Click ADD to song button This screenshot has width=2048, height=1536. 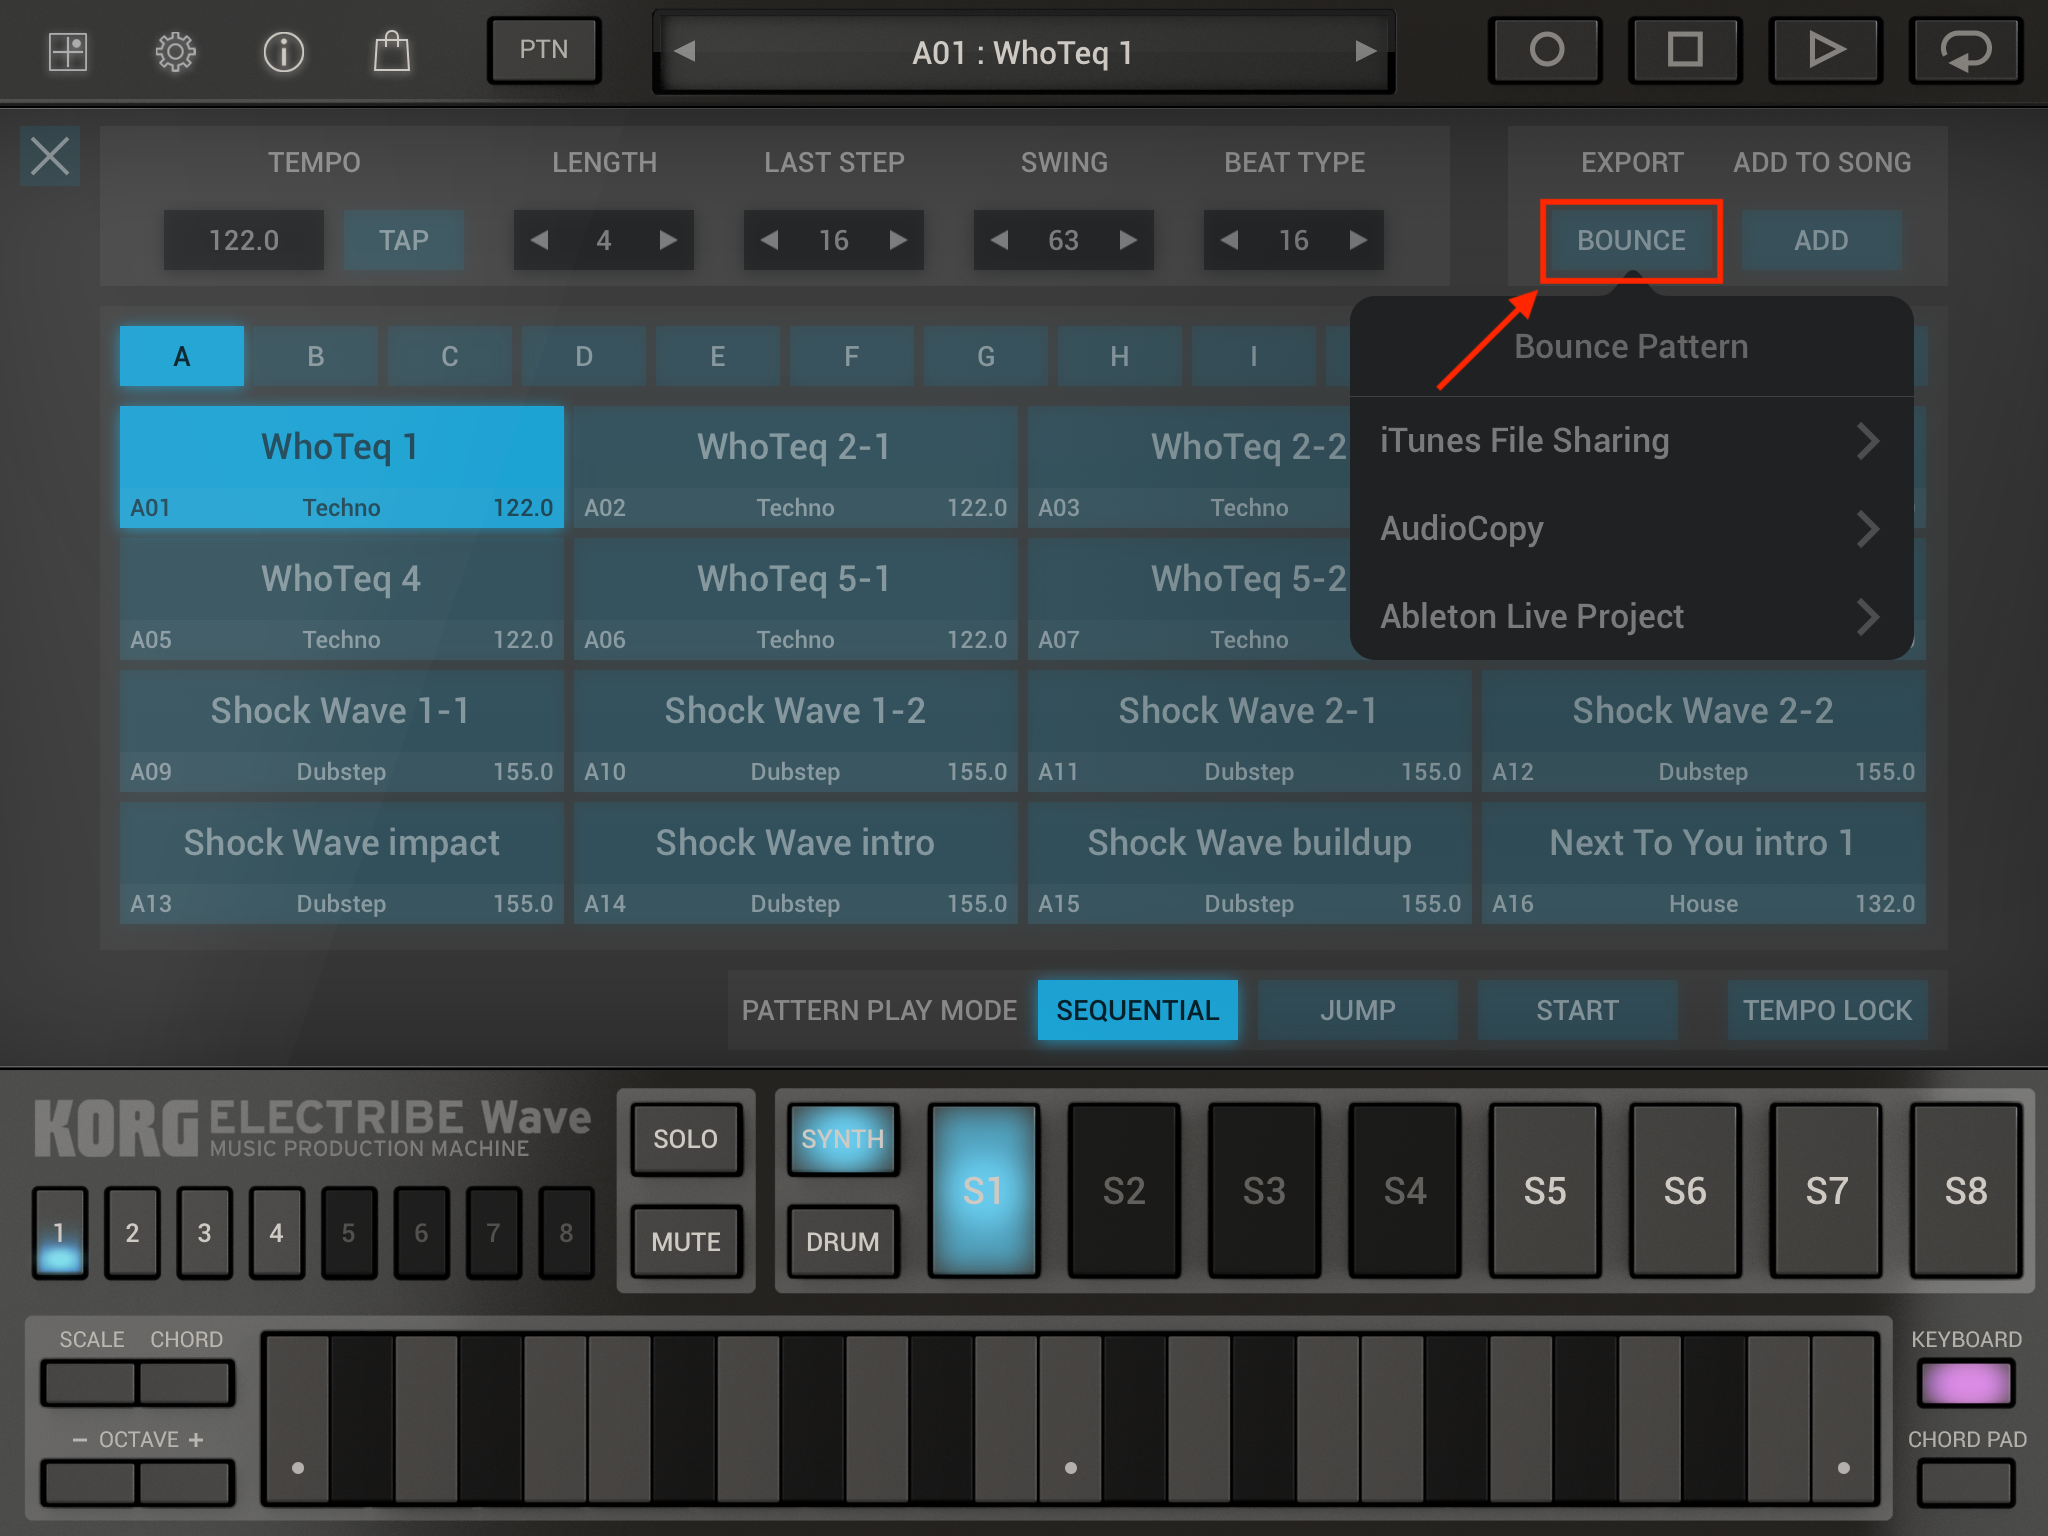click(1821, 240)
